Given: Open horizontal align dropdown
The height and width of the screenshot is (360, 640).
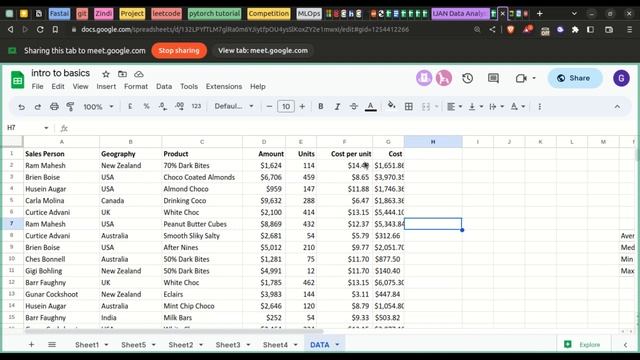Looking at the screenshot, I should tap(454, 107).
